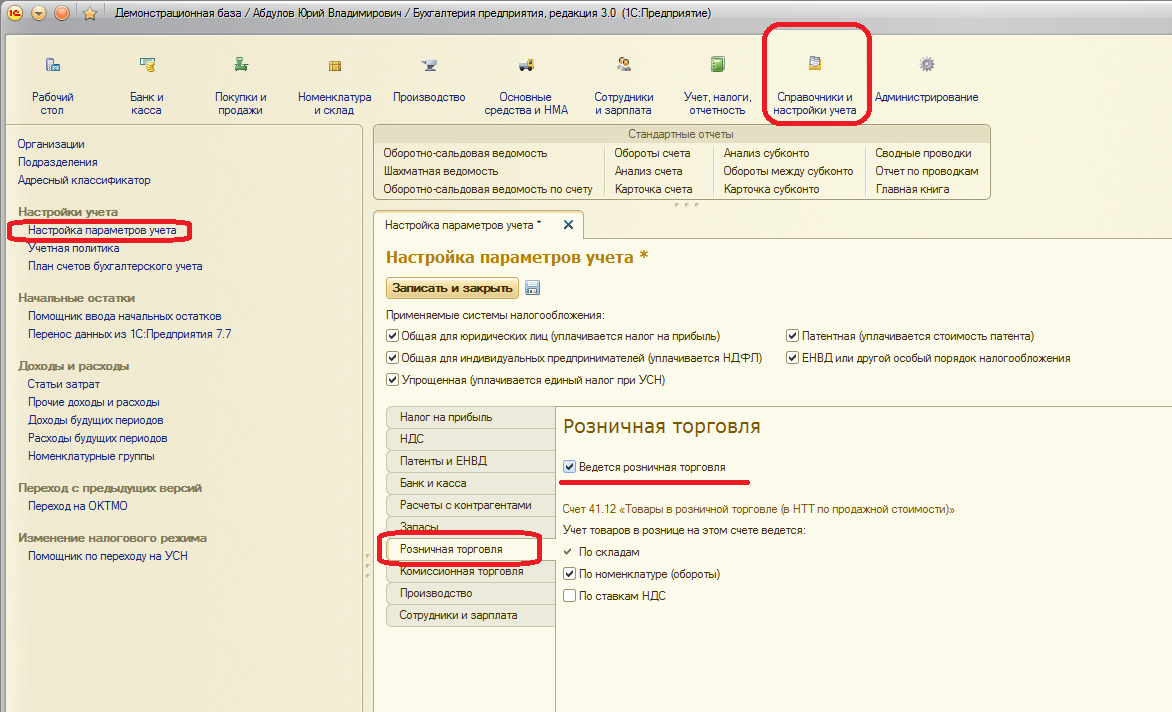Click the favorites star icon in title bar

90,13
